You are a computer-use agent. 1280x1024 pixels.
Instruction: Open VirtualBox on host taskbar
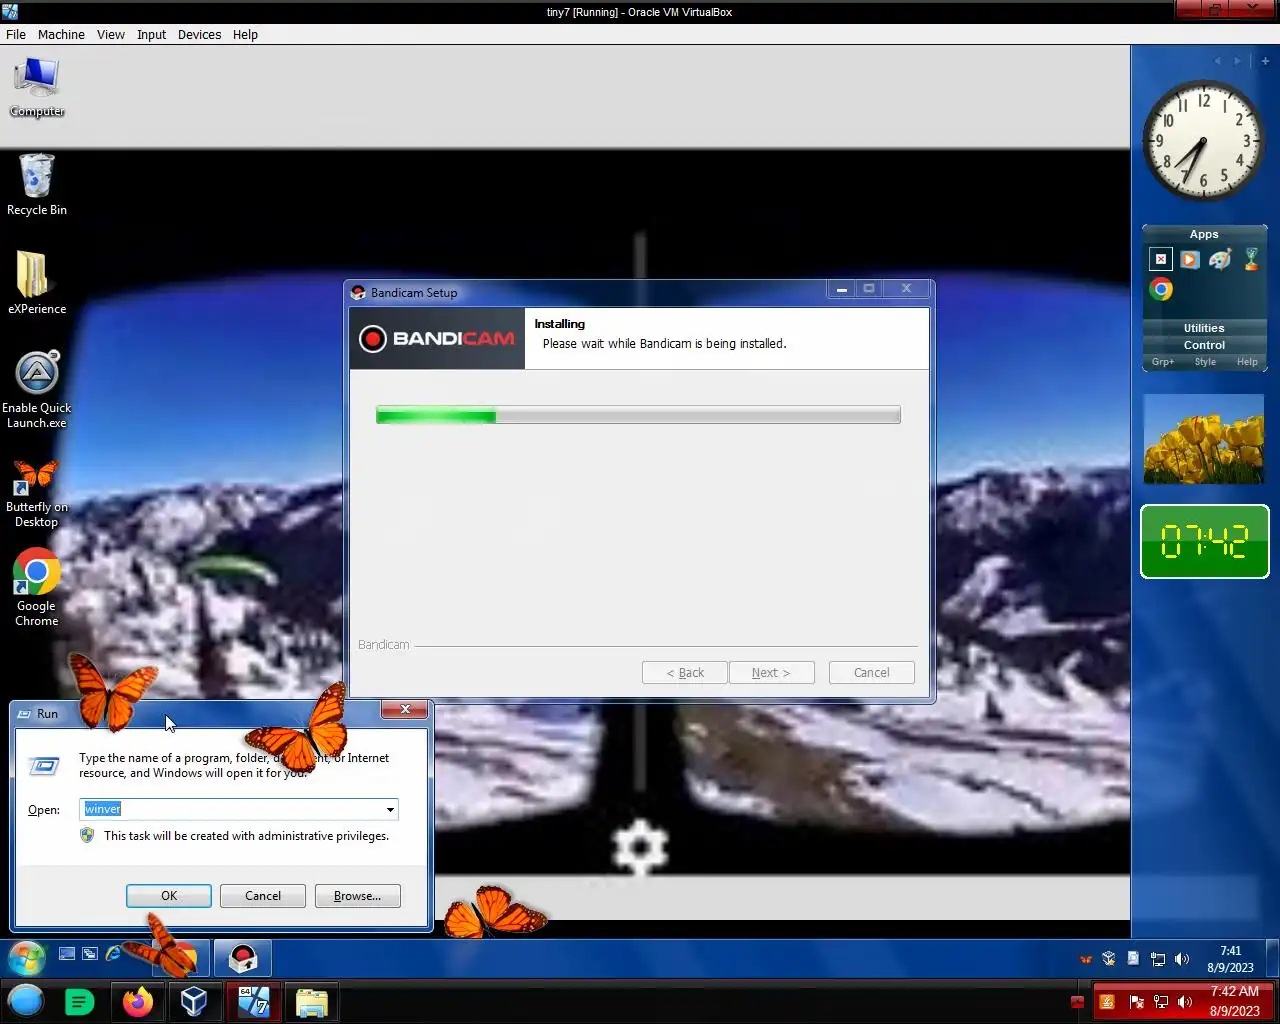click(x=194, y=1001)
